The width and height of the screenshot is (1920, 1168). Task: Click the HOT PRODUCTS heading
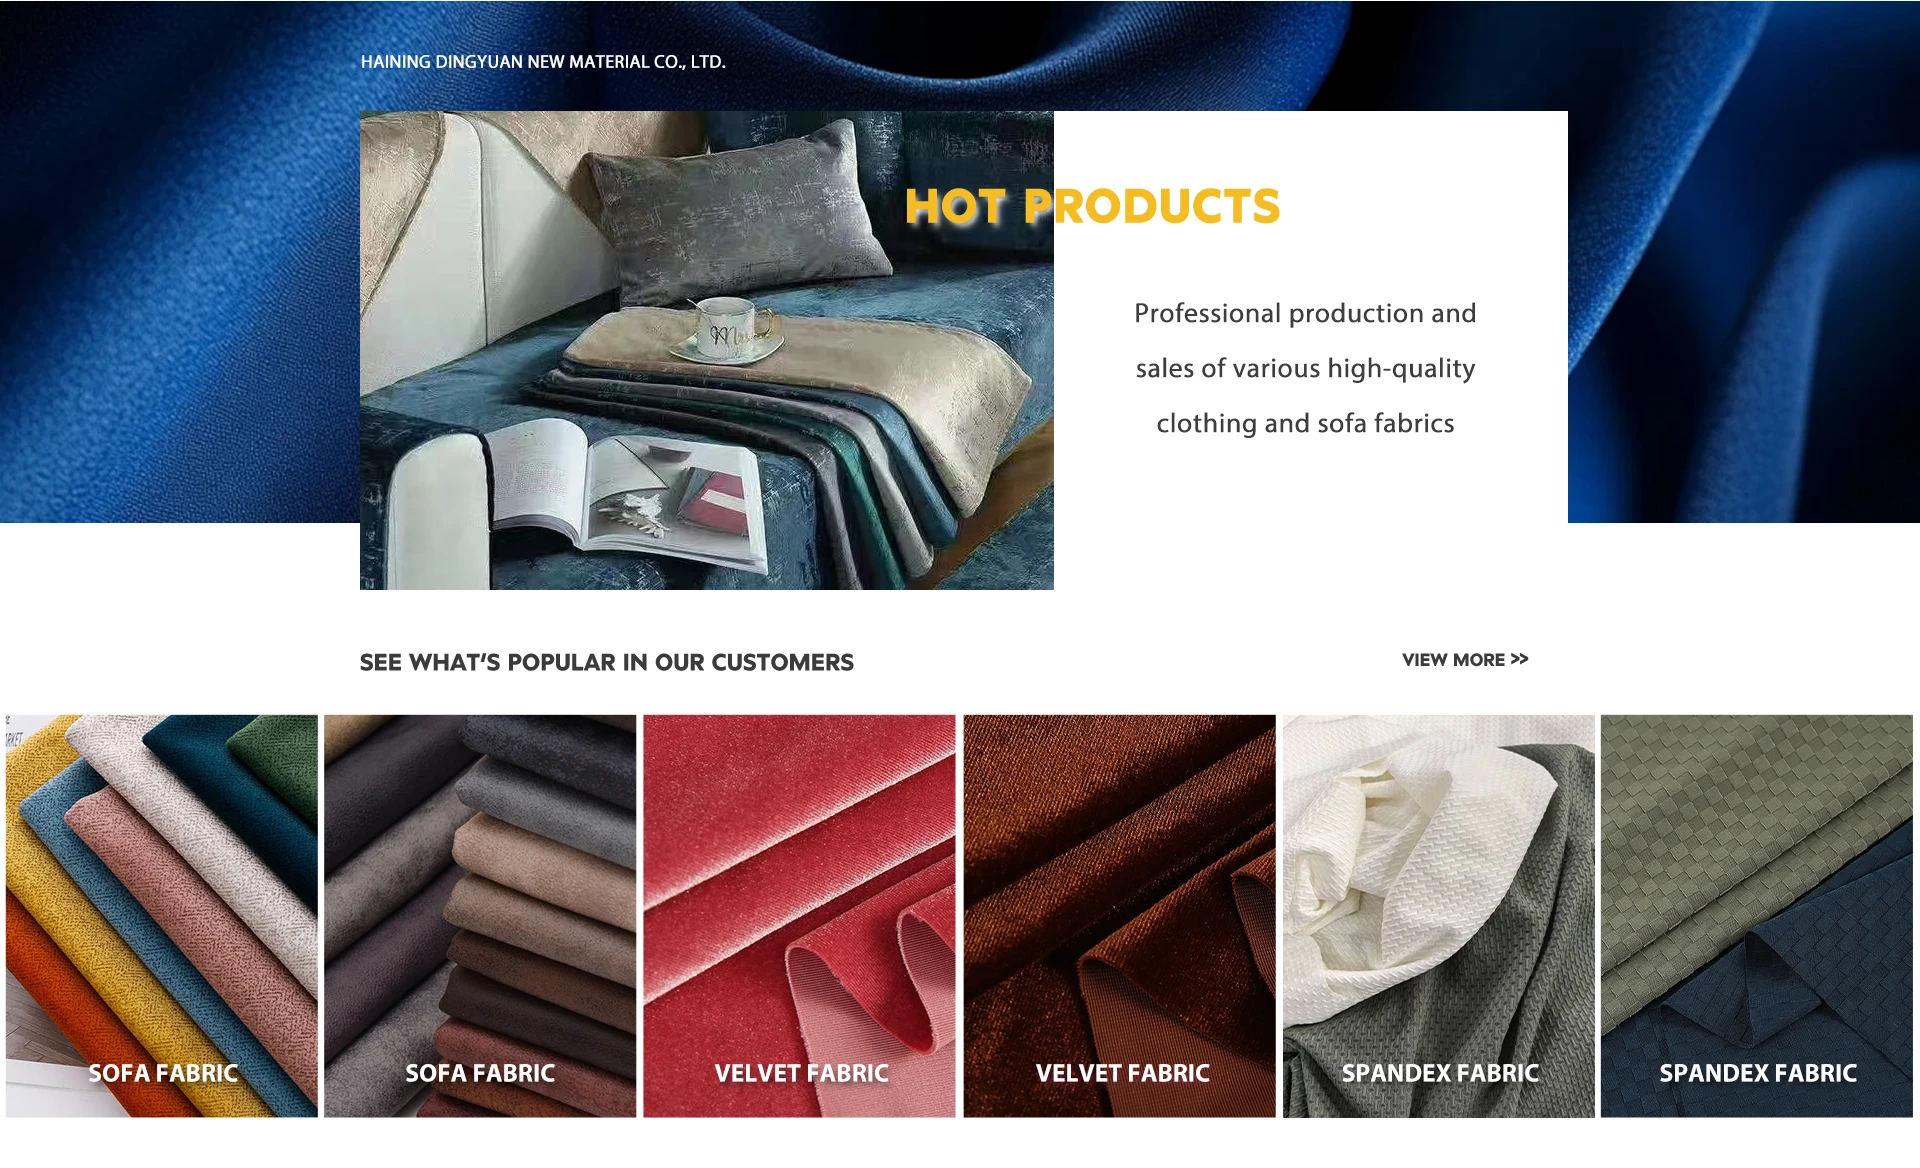(x=1092, y=207)
